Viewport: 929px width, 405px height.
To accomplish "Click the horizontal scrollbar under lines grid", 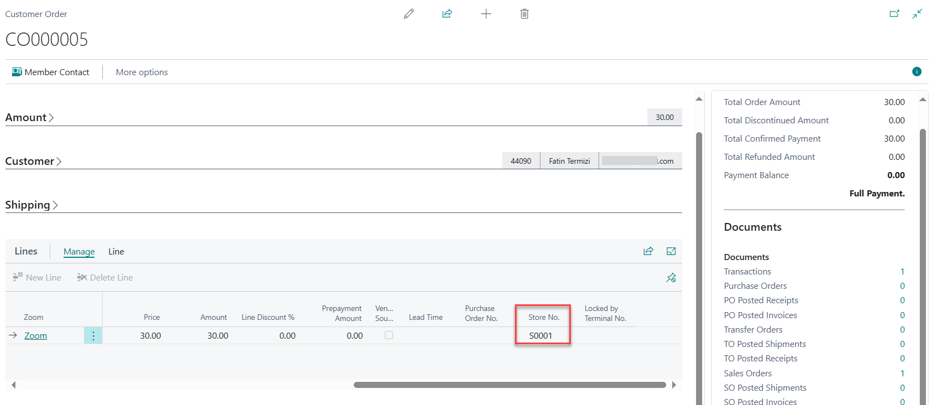I will (x=509, y=384).
